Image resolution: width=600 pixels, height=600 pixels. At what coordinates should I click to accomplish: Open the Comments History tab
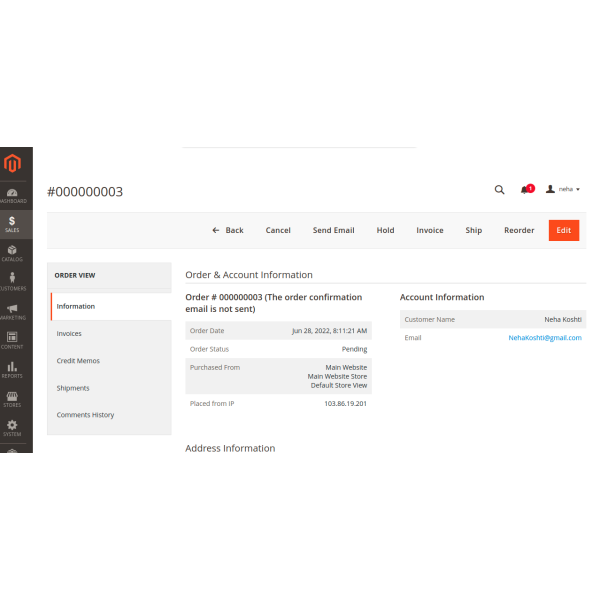click(85, 415)
